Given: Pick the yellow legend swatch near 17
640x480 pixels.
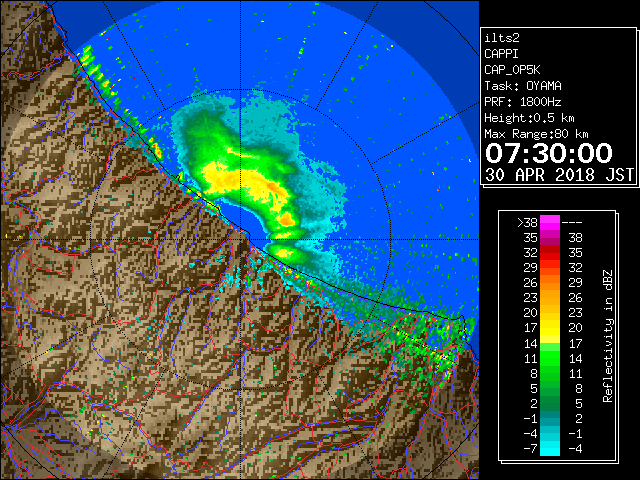Looking at the screenshot, I should (x=550, y=328).
